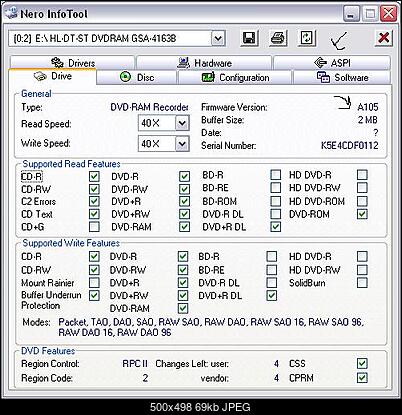This screenshot has width=402, height=415.
Task: Toggle the SolidBurn checkbox
Action: [362, 283]
